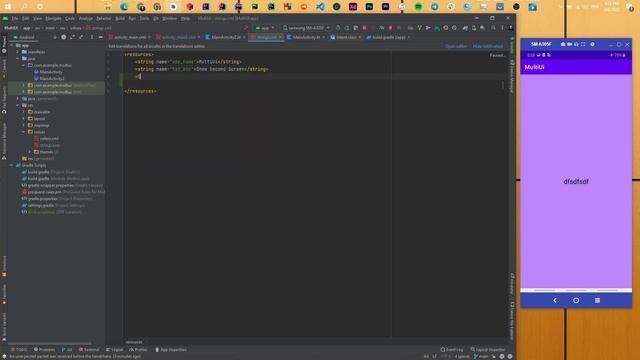Select local.properties in Gradle Scripts
Viewport: 640px width, 360px height.
point(51,212)
